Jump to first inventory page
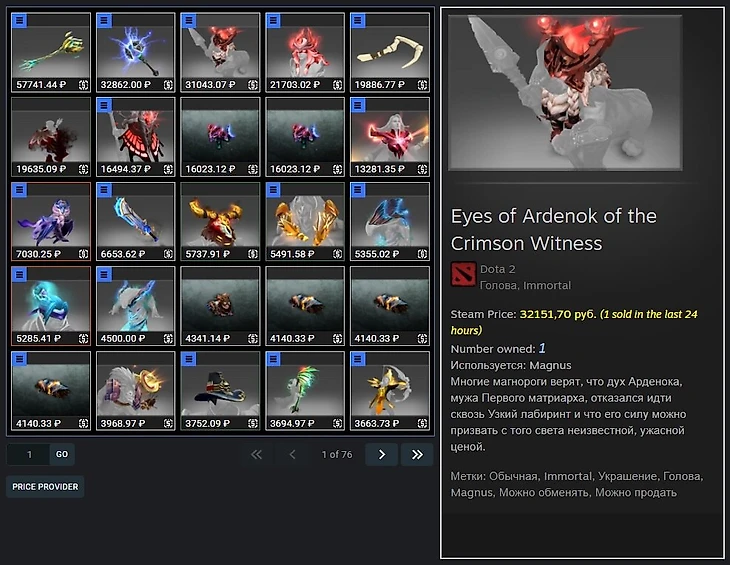This screenshot has height=565, width=730. pos(257,454)
